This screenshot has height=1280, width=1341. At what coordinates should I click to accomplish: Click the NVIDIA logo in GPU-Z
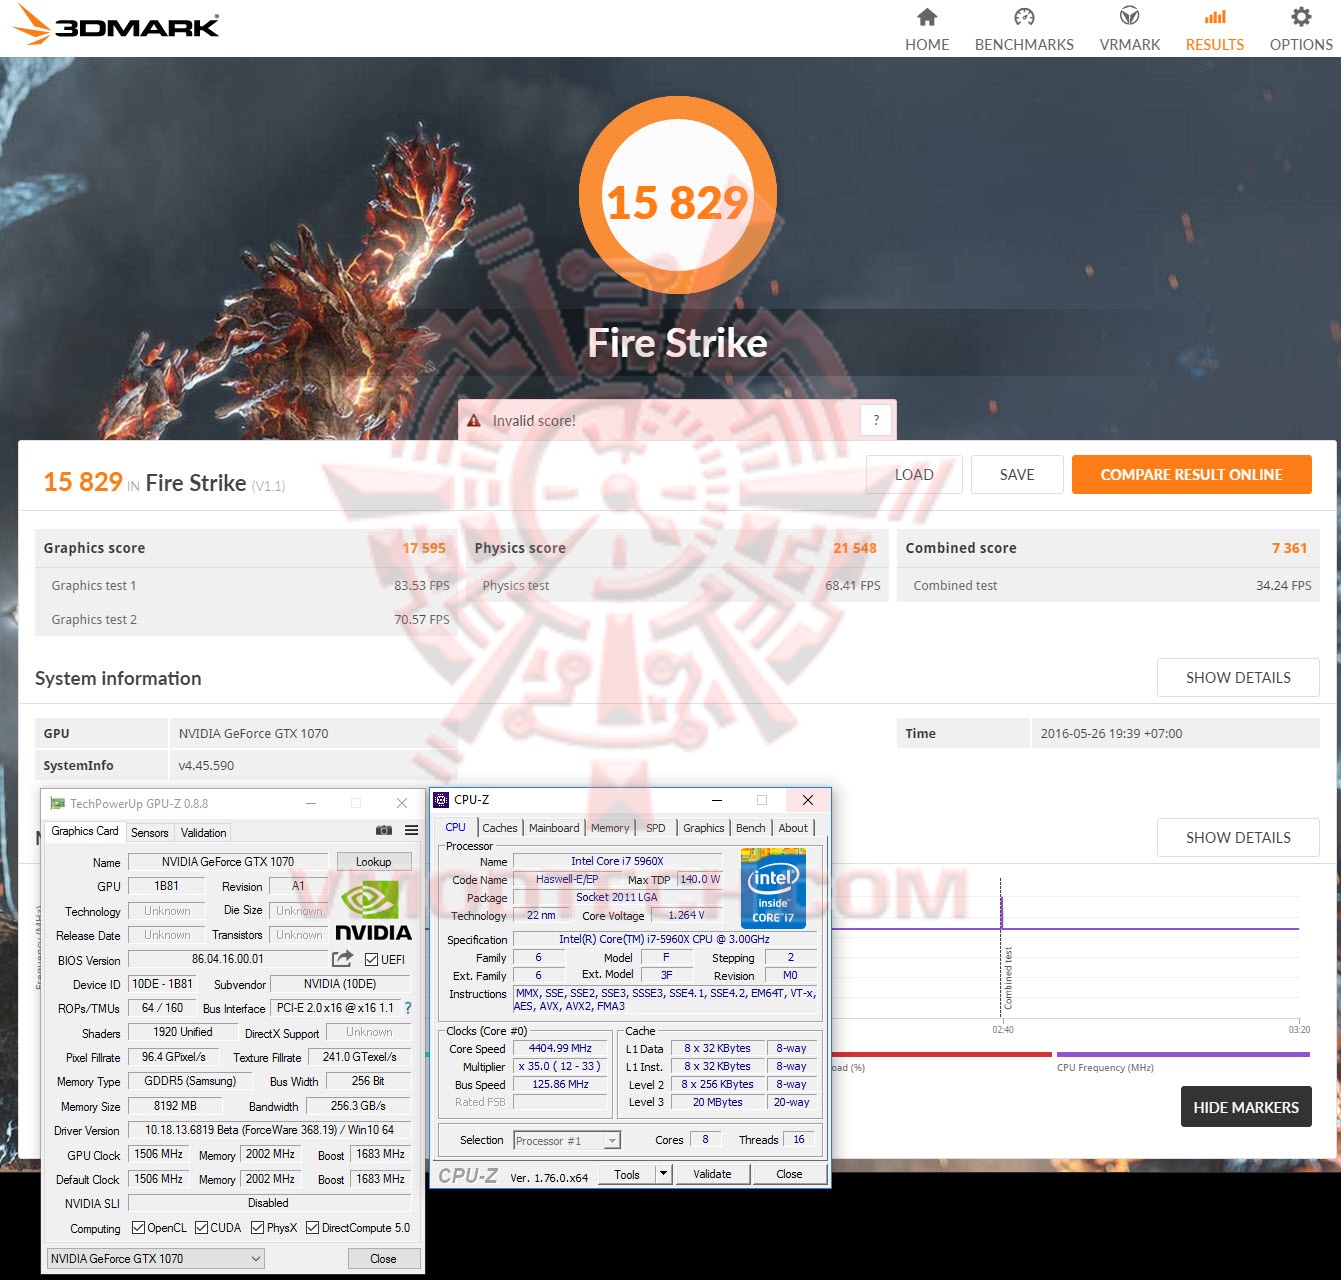point(373,911)
